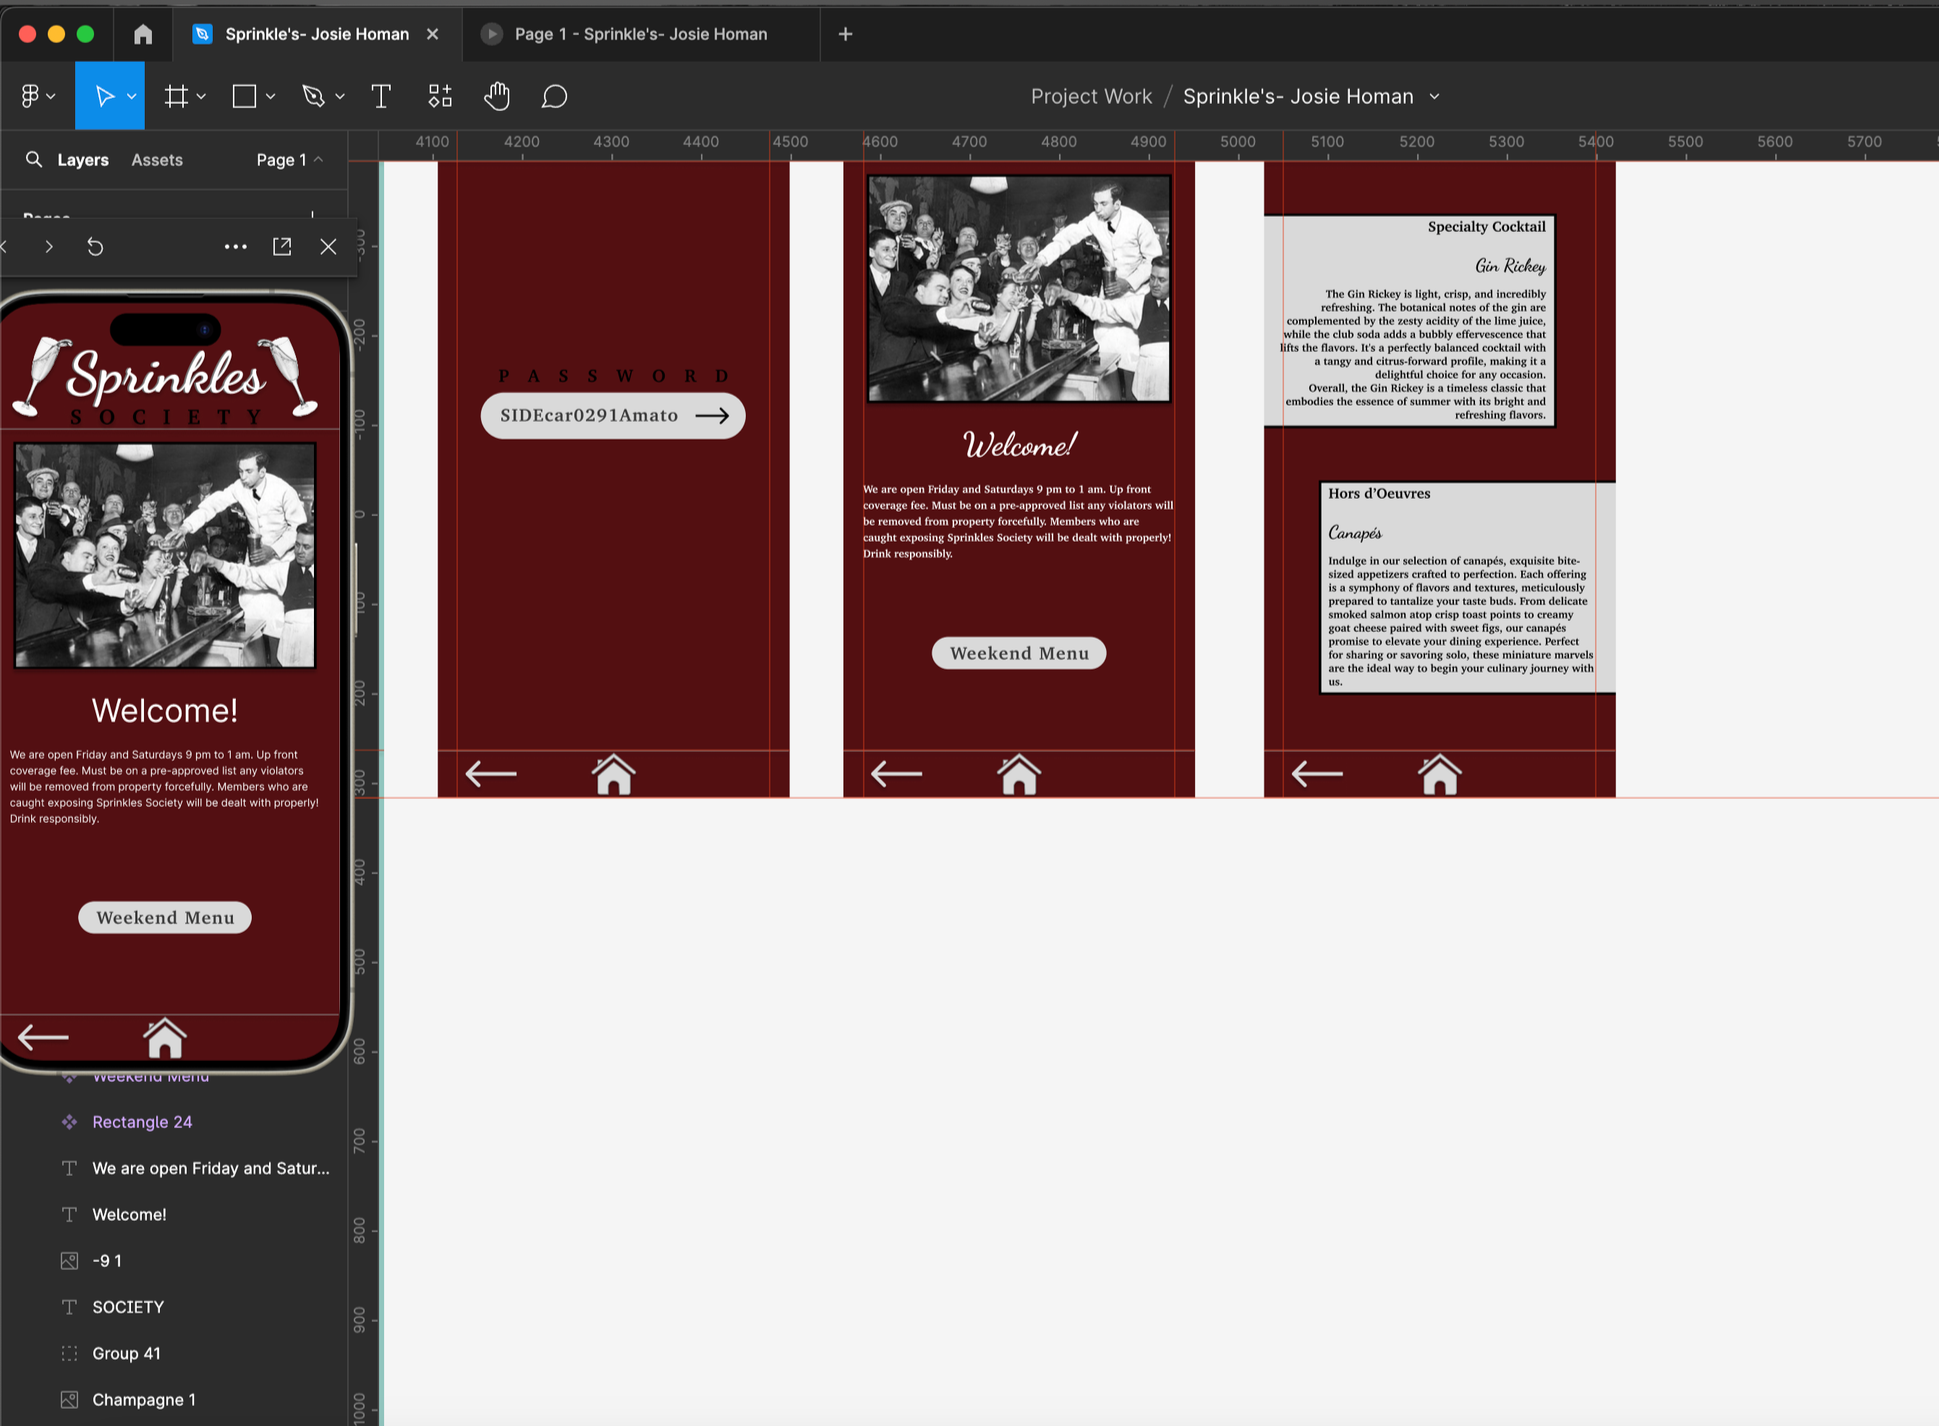Image resolution: width=1939 pixels, height=1426 pixels.
Task: Select the Text tool
Action: pyautogui.click(x=381, y=96)
